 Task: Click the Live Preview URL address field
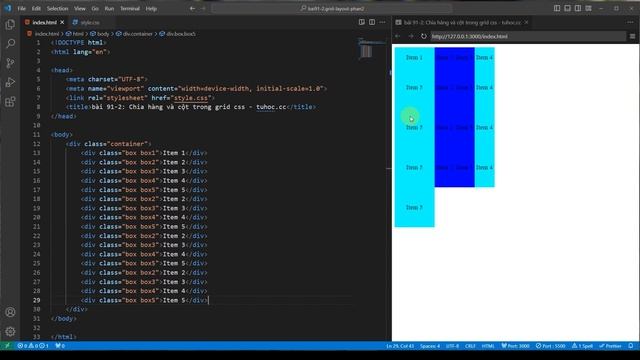(x=528, y=36)
